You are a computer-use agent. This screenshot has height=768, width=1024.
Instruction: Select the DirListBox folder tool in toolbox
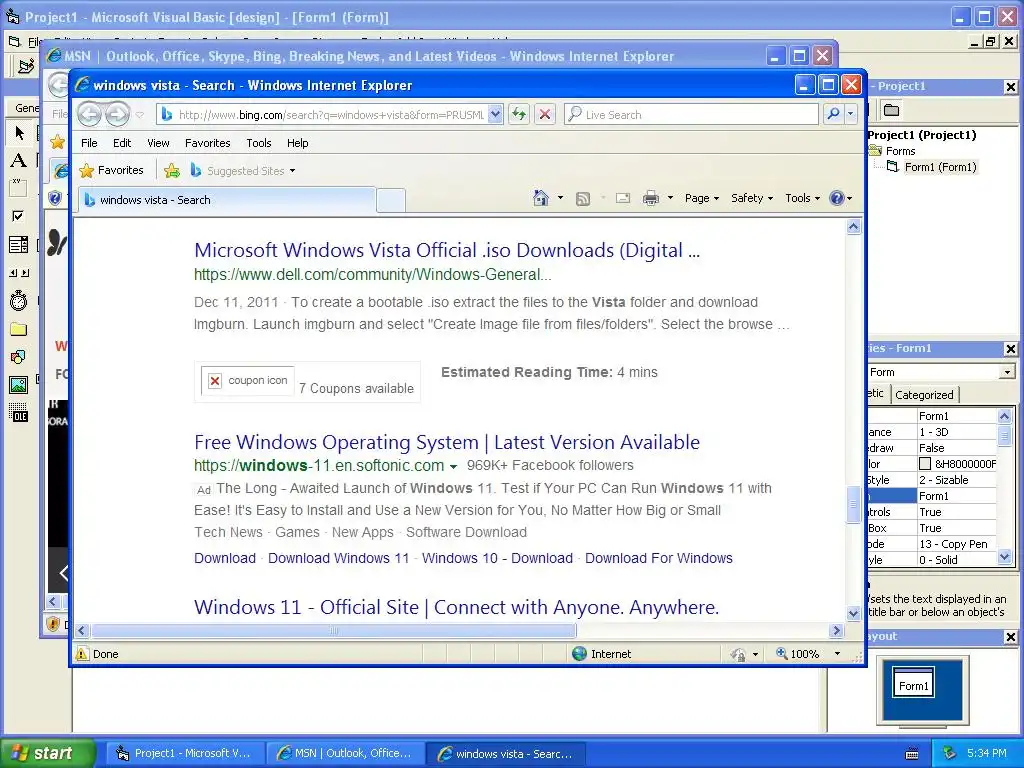coord(18,329)
